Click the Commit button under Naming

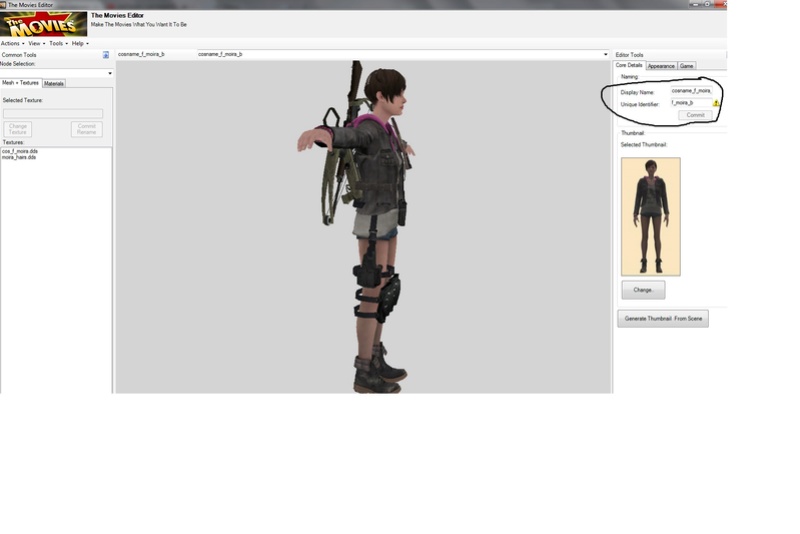pyautogui.click(x=695, y=115)
